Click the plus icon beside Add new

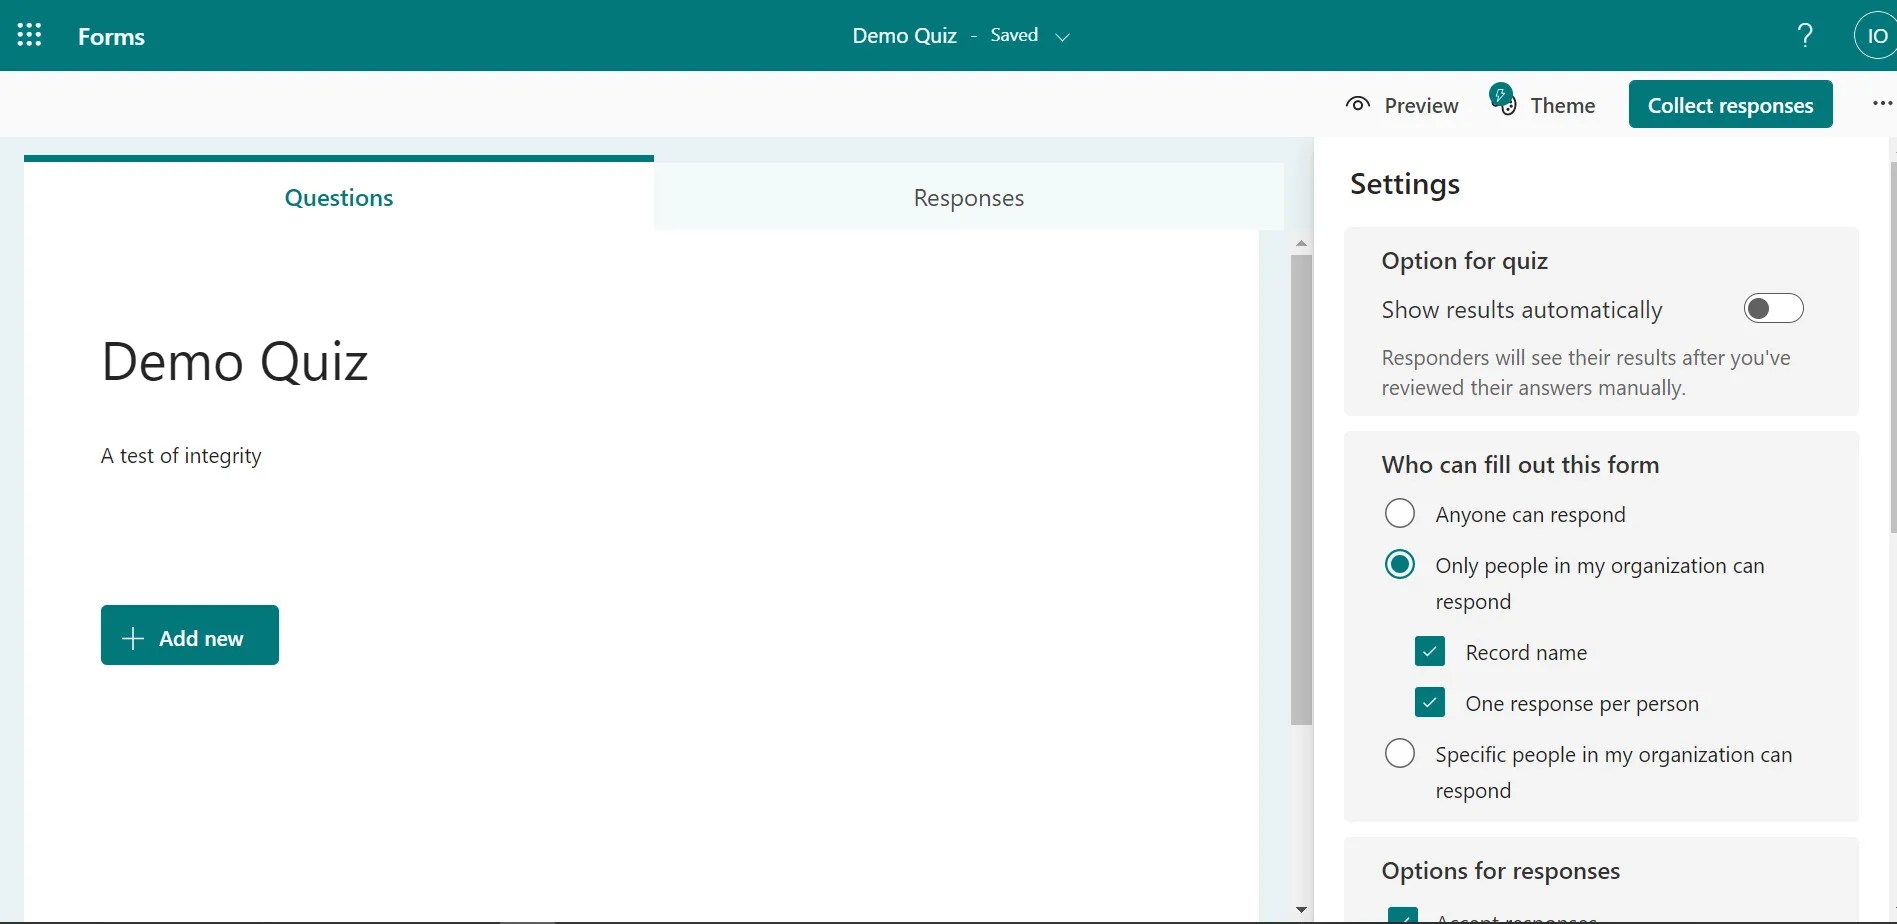(x=131, y=637)
